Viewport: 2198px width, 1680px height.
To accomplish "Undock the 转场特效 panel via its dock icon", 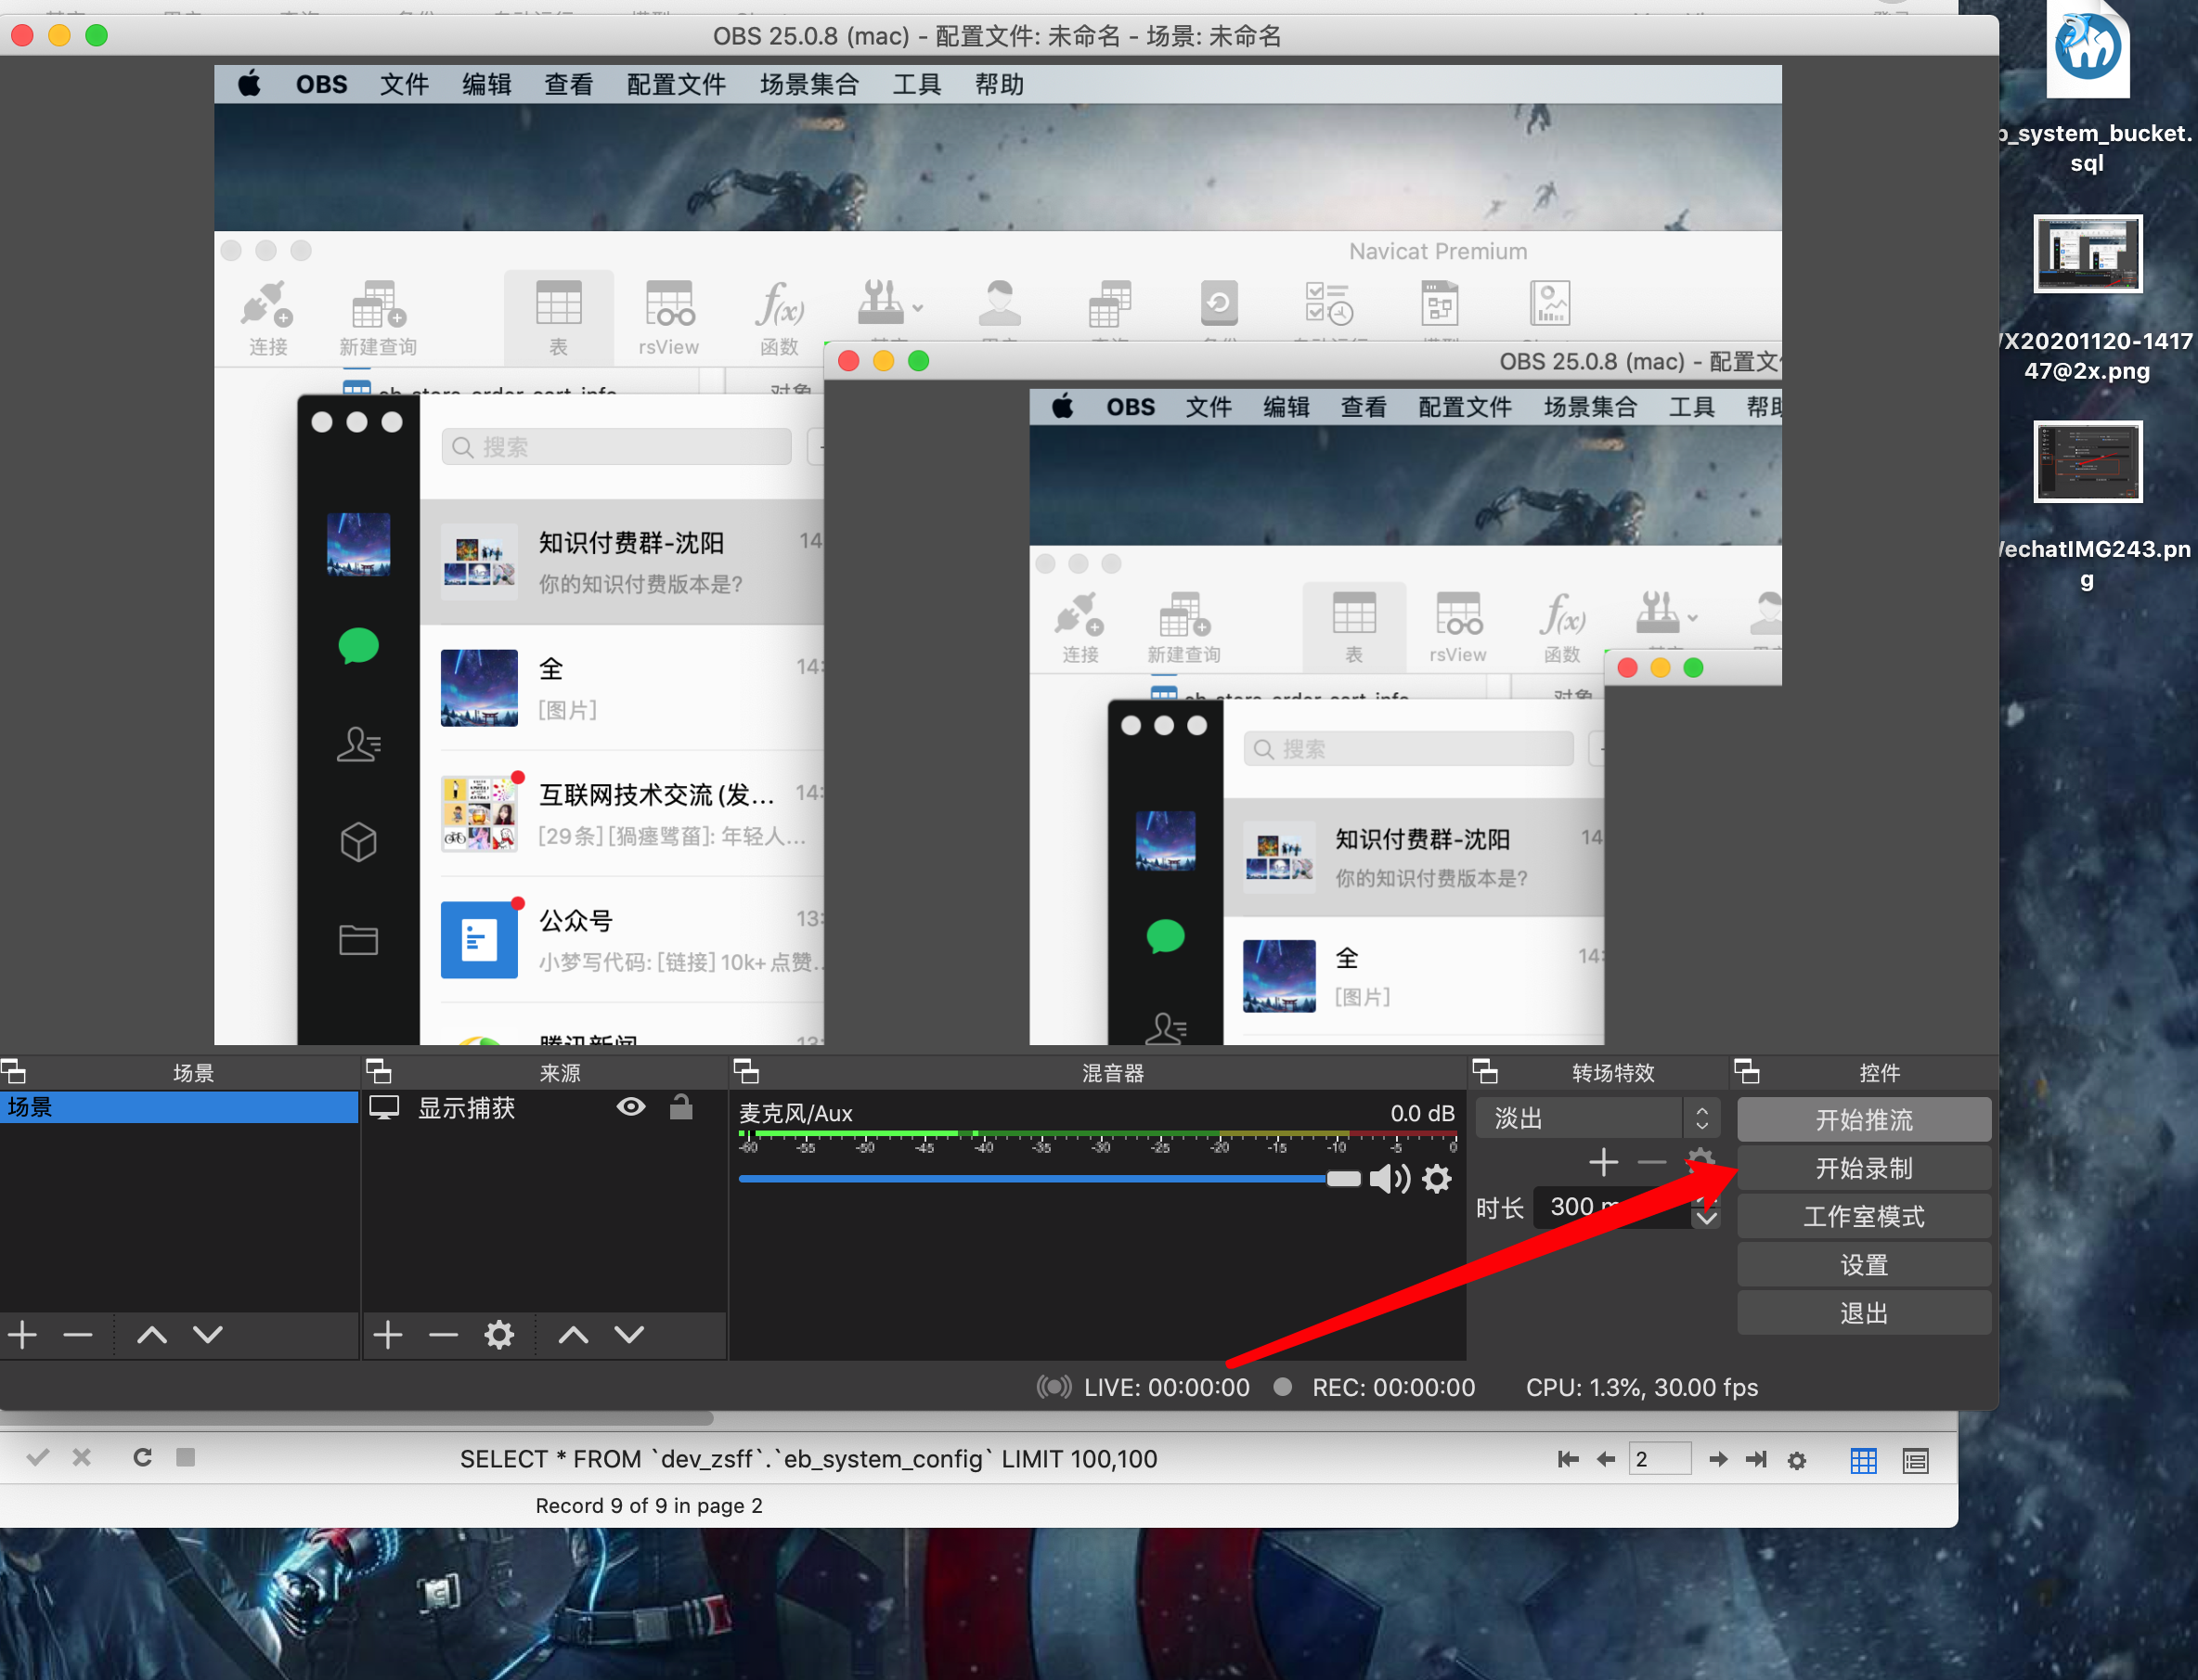I will [1485, 1072].
